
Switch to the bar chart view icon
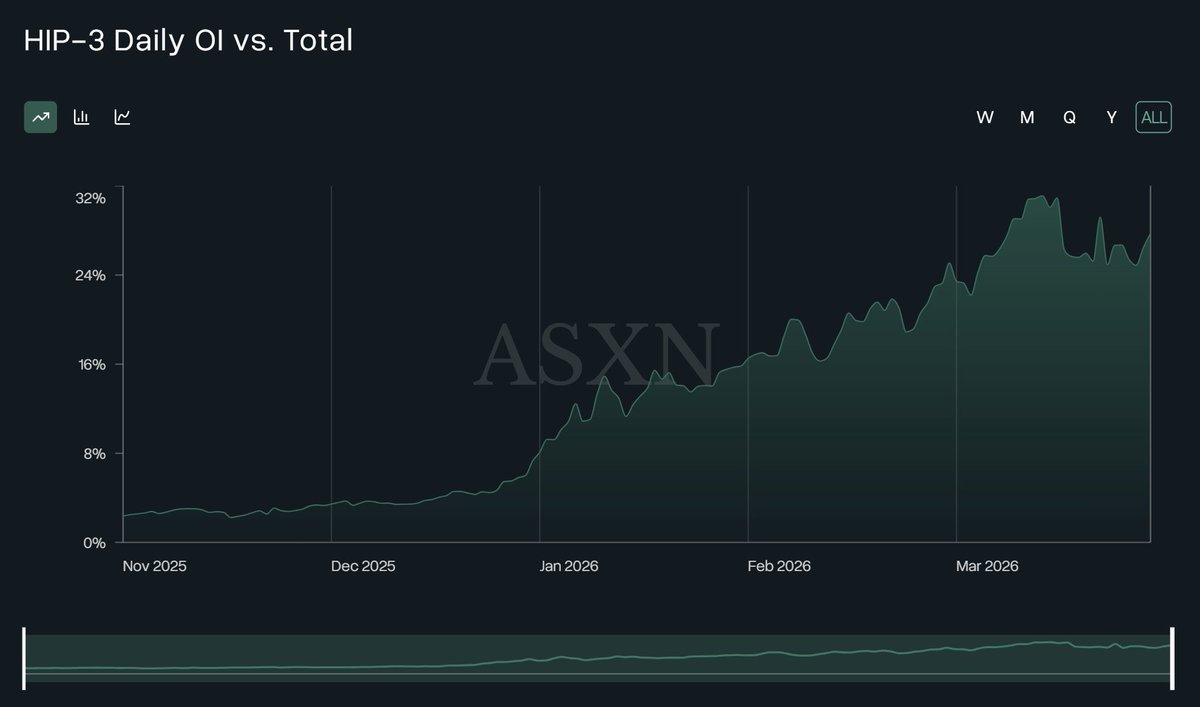82,117
